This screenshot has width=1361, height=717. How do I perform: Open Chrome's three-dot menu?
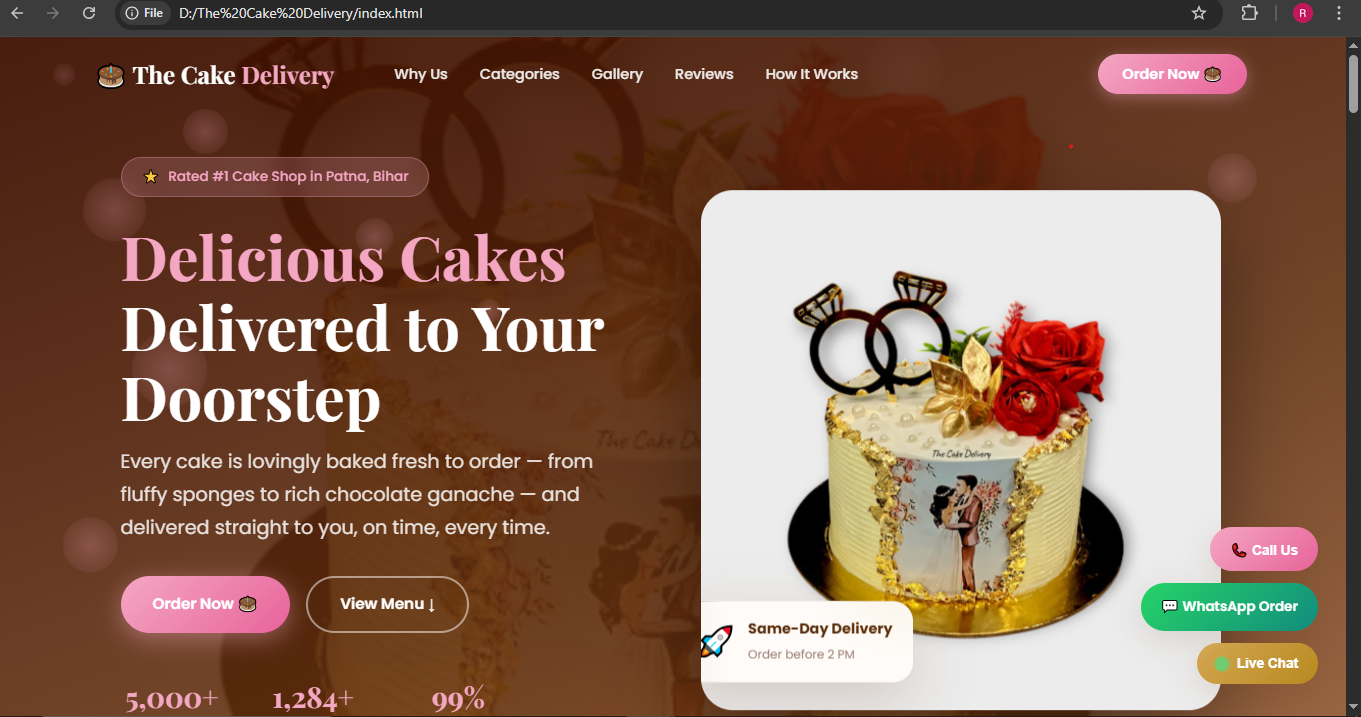click(x=1339, y=13)
